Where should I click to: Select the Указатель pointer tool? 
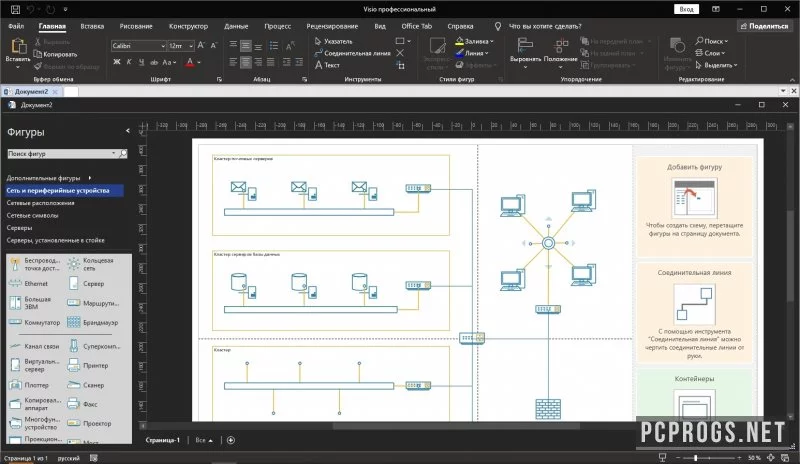coord(333,41)
